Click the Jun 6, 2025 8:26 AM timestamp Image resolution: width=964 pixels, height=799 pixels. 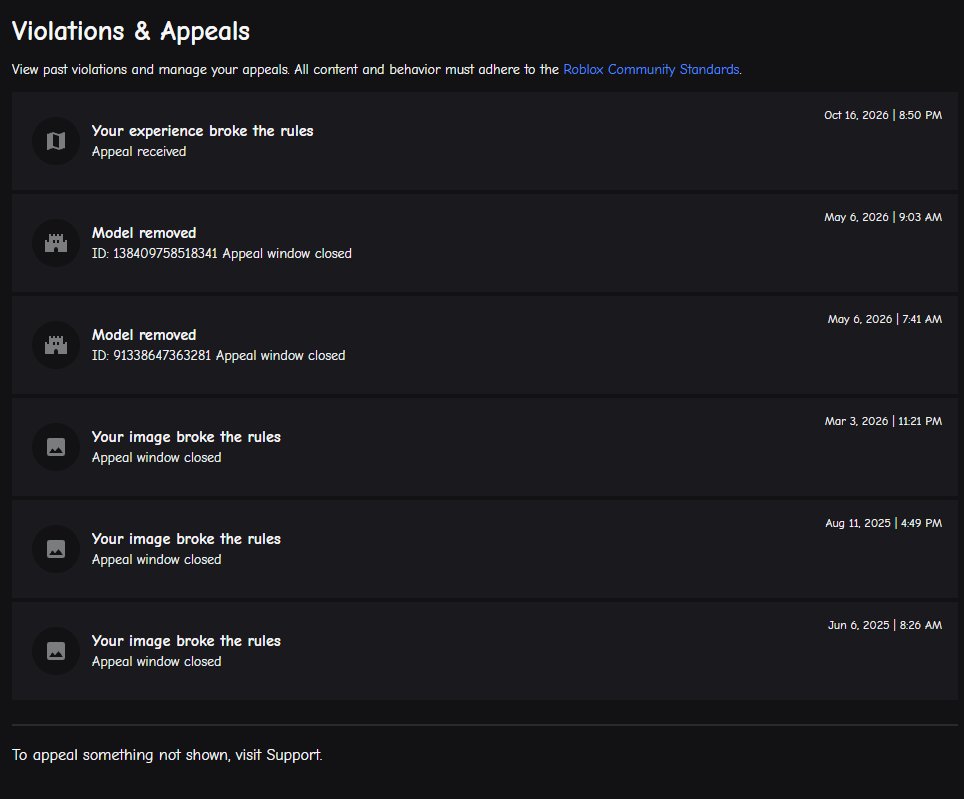pos(885,625)
